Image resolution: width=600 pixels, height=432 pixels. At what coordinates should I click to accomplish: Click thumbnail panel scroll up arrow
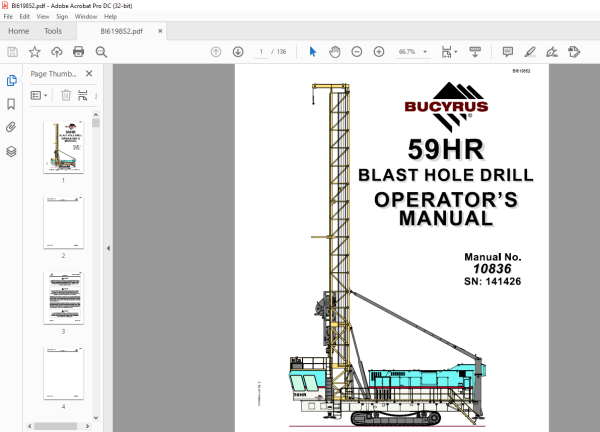click(96, 115)
